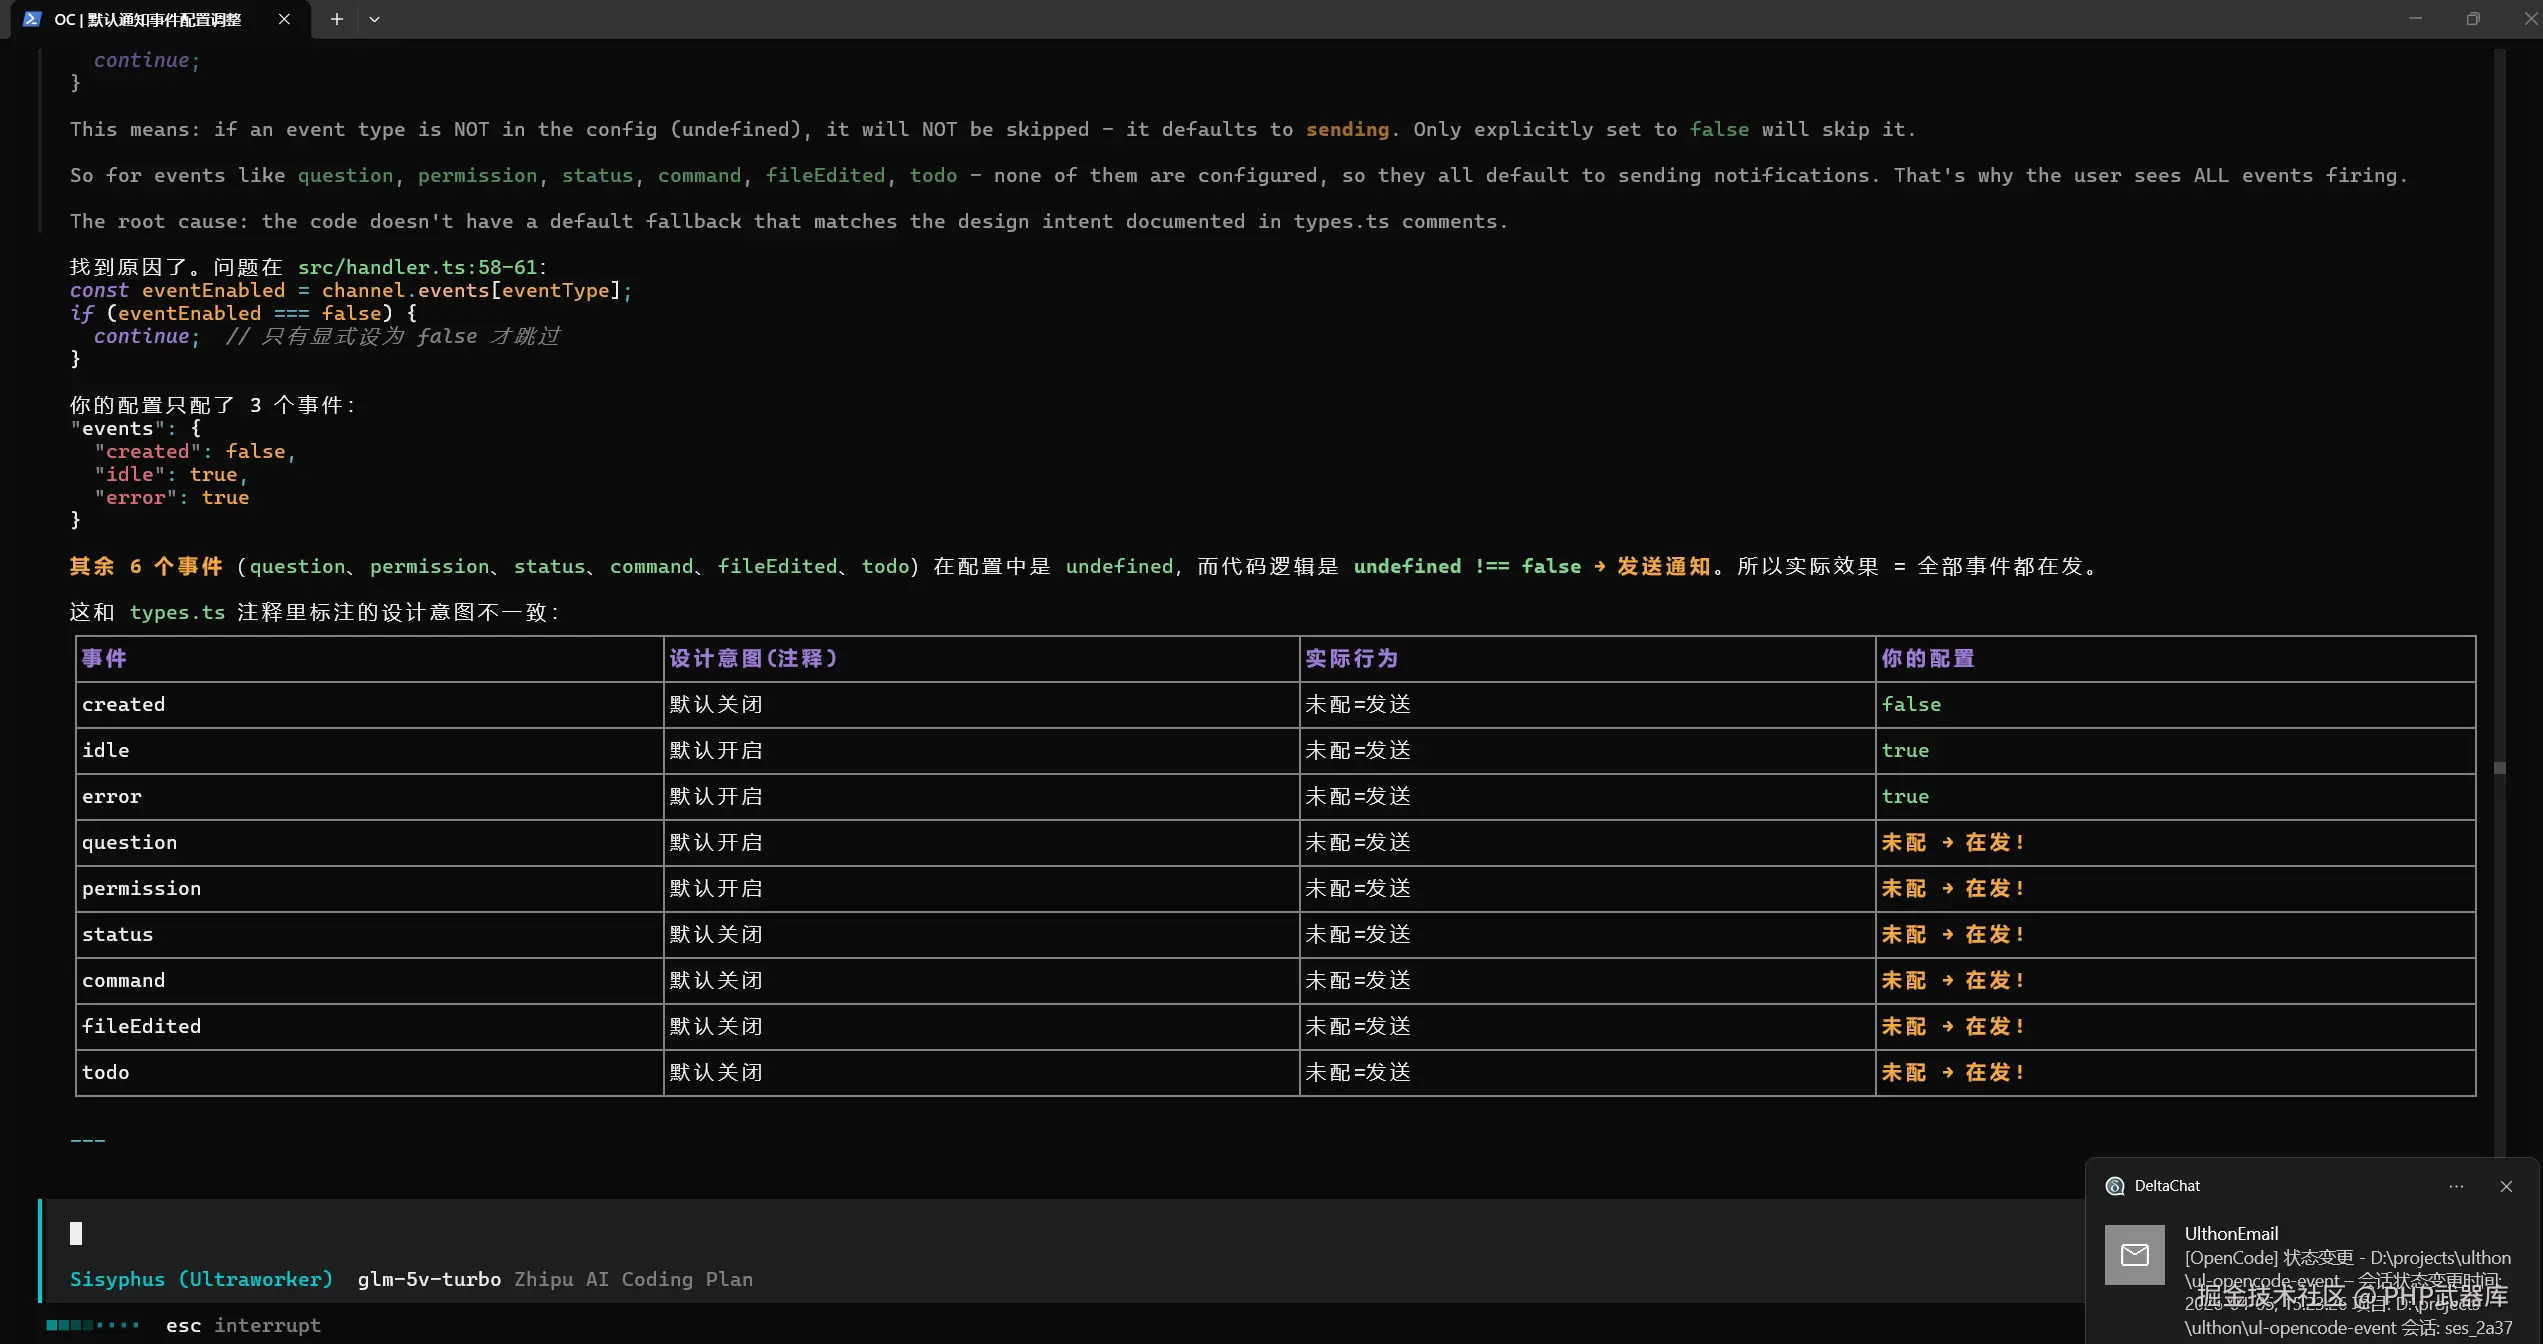2543x1344 pixels.
Task: Expand the new-tab profile dropdown chevron
Action: [x=374, y=19]
